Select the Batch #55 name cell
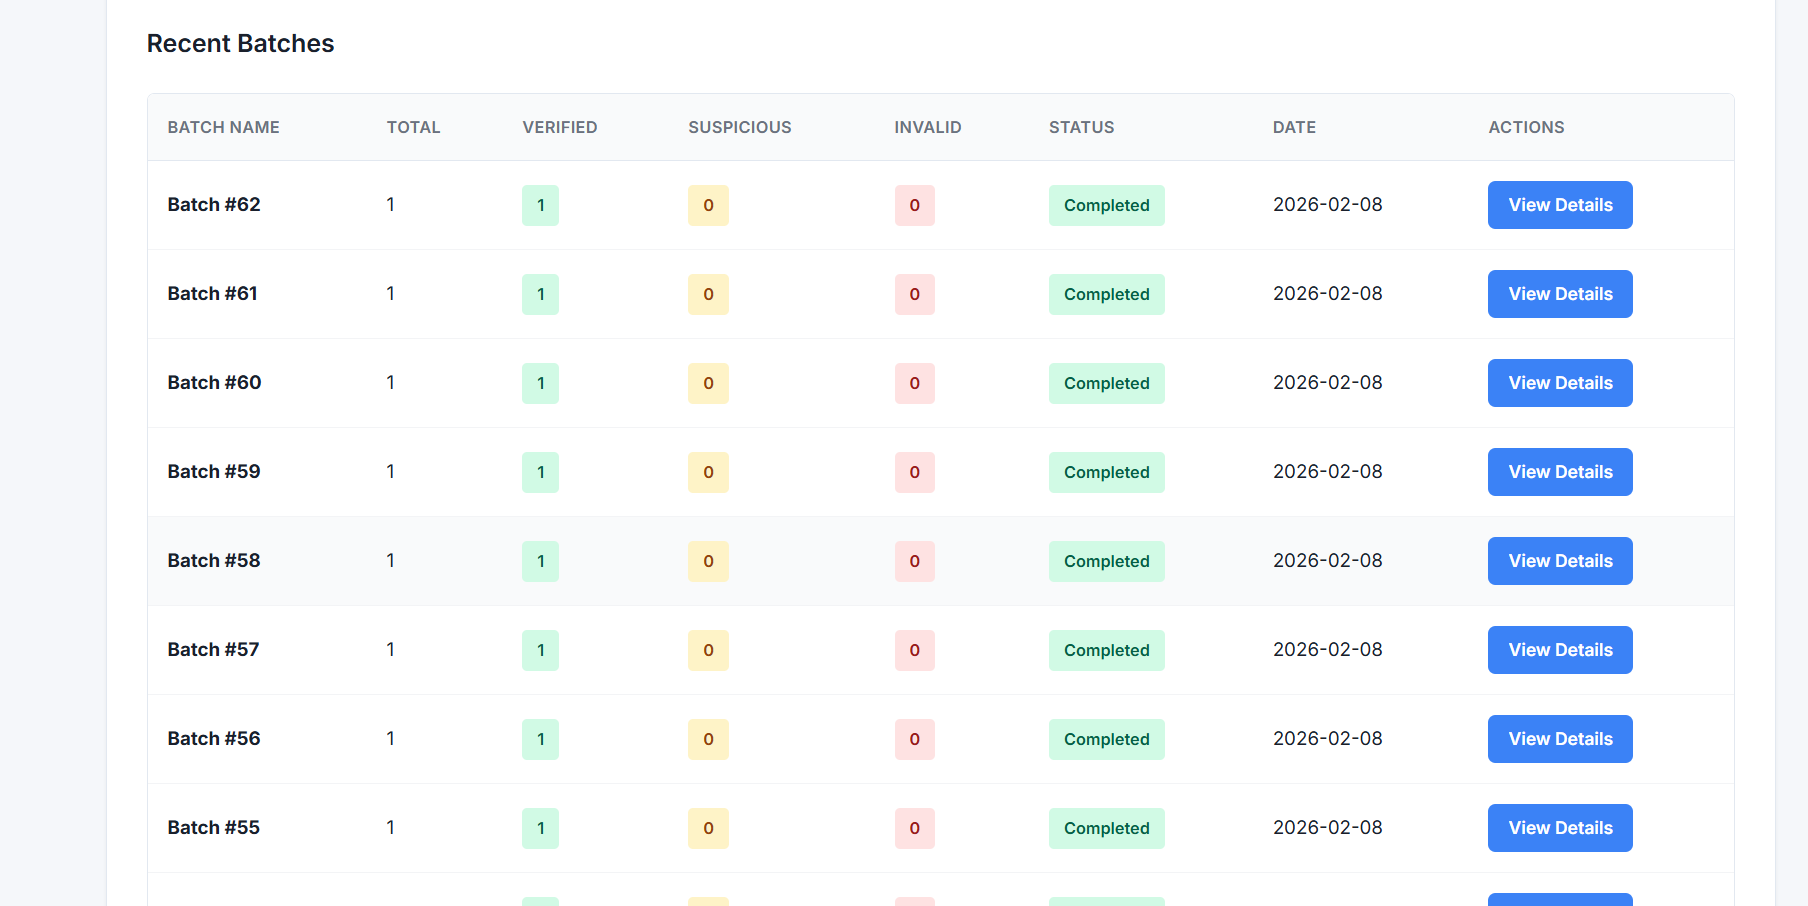 (x=213, y=827)
